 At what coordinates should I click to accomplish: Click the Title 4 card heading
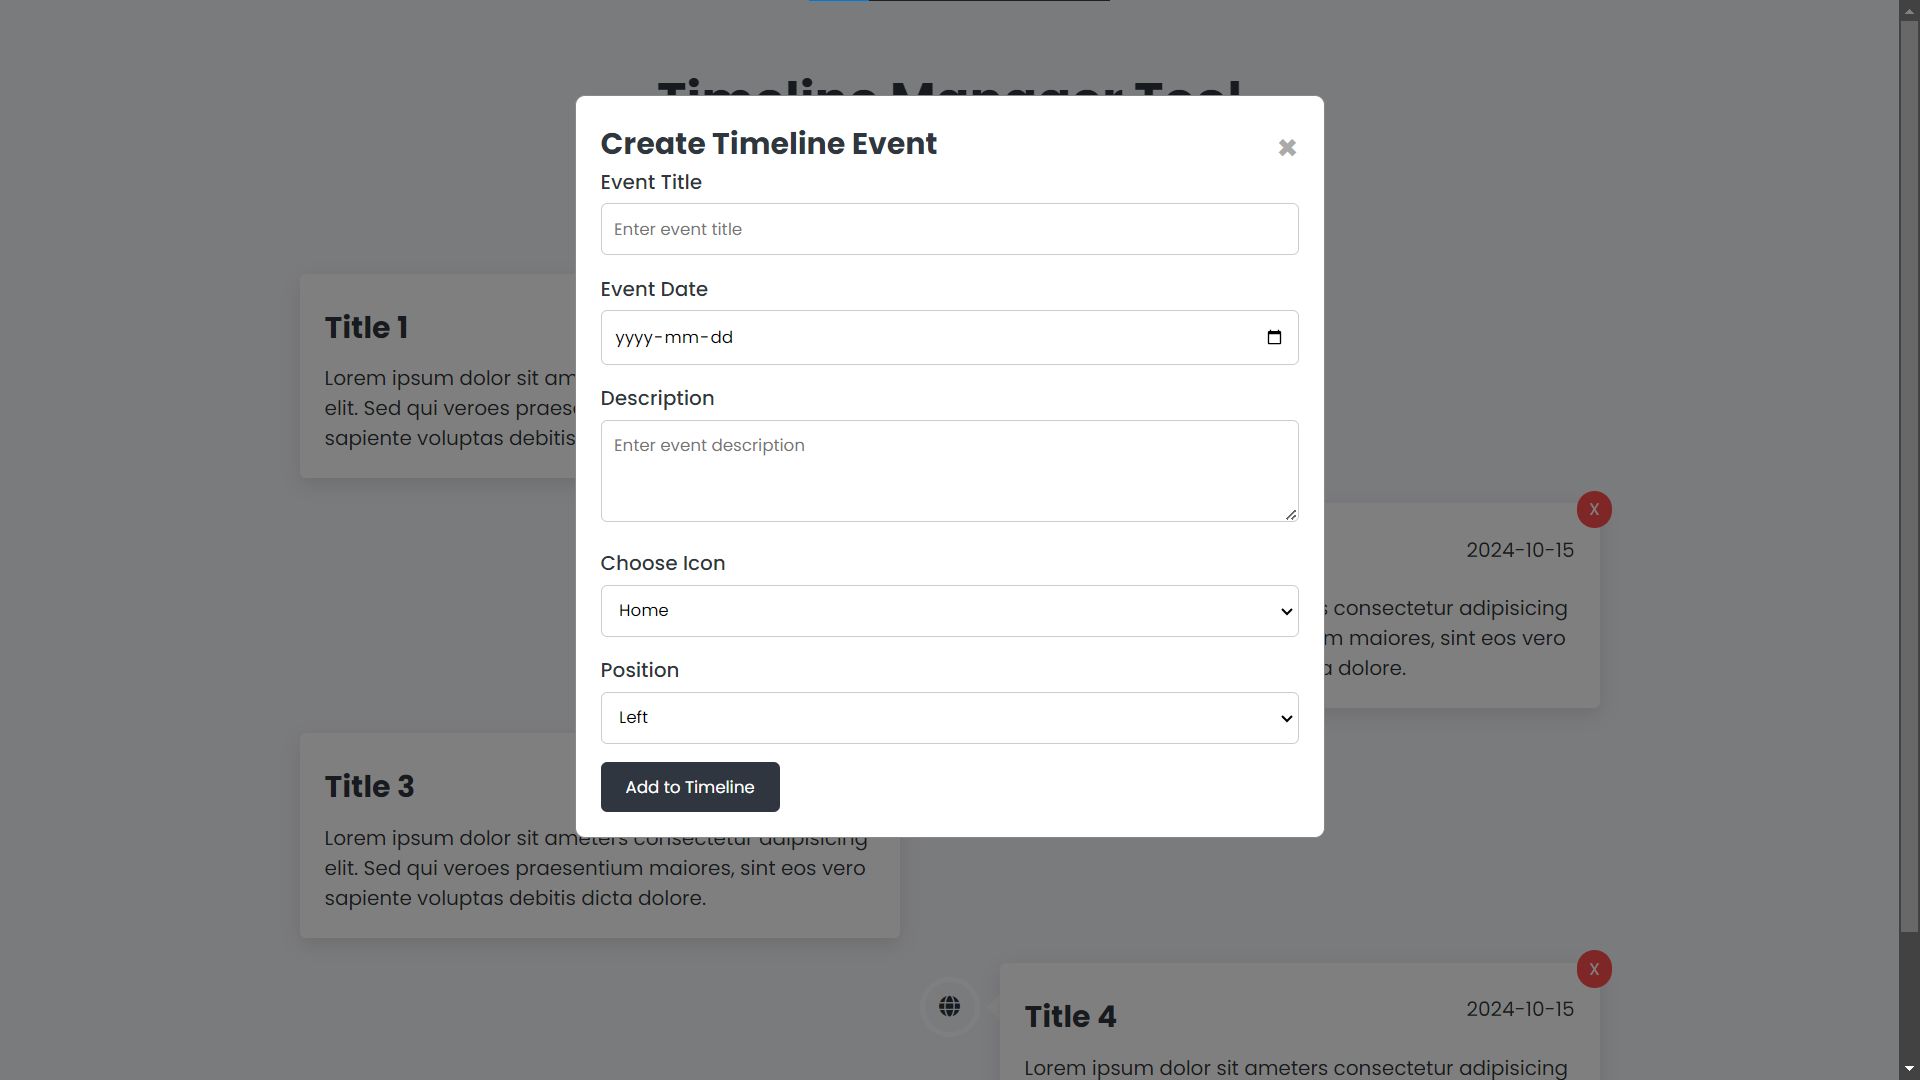tap(1070, 1017)
